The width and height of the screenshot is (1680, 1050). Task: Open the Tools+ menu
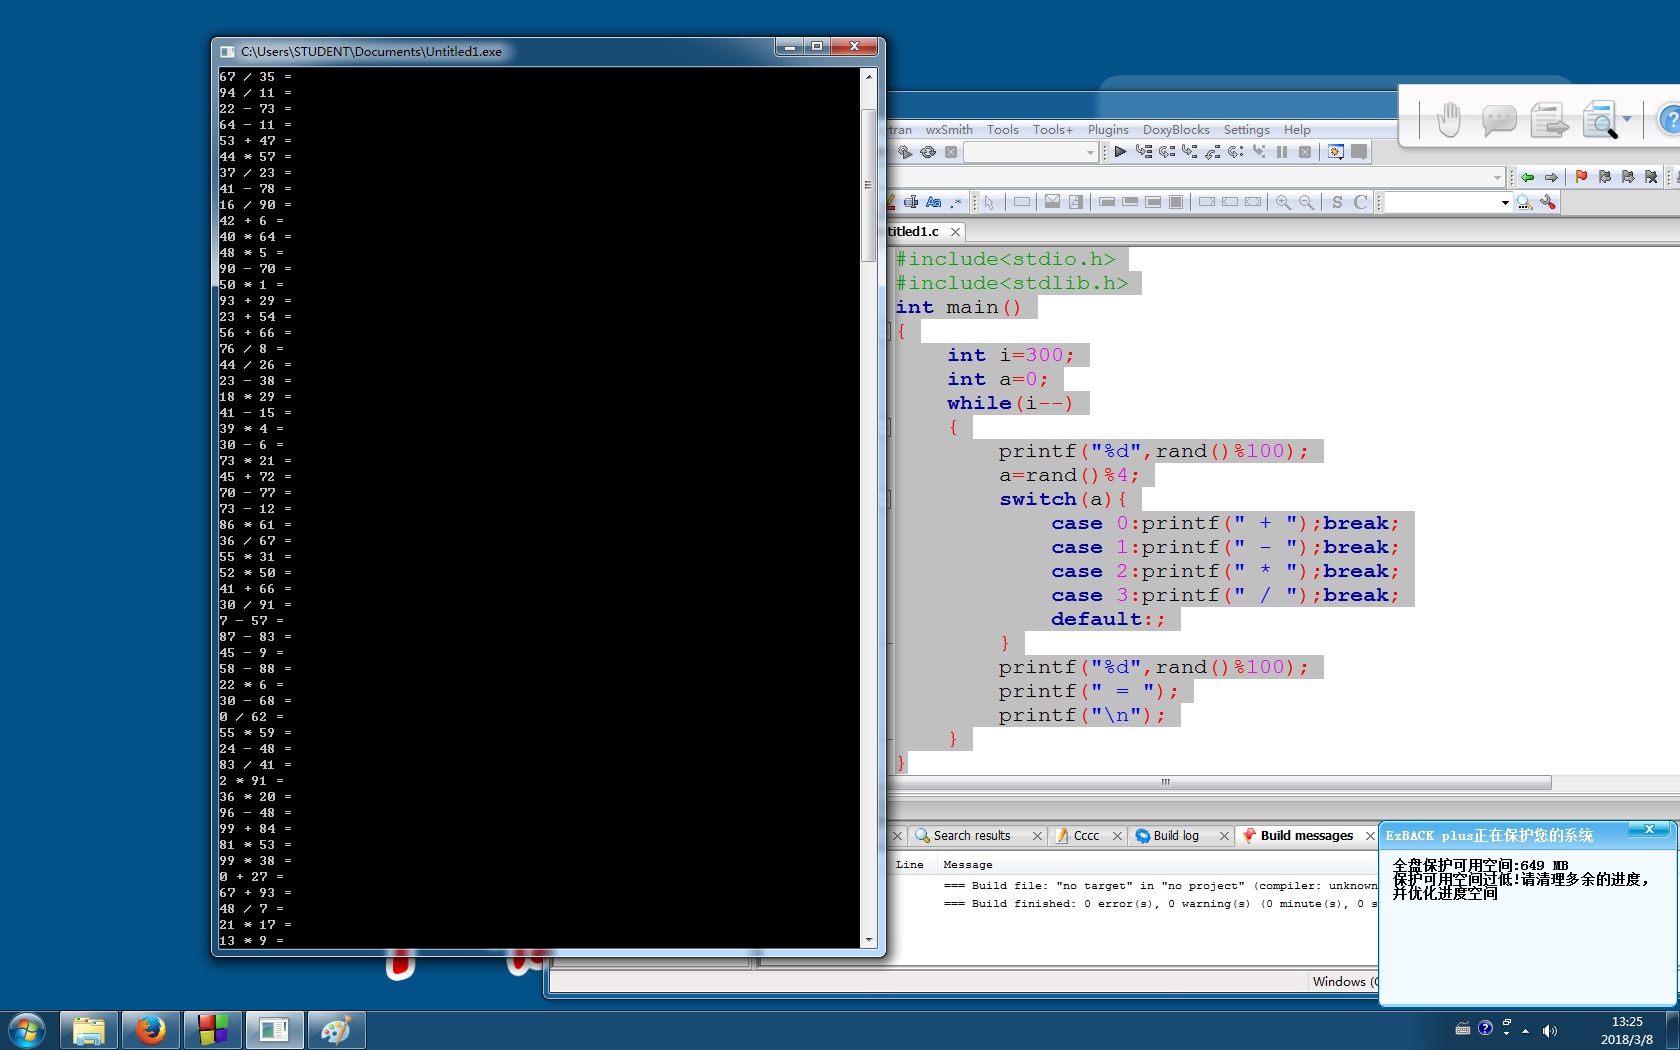pyautogui.click(x=1053, y=130)
